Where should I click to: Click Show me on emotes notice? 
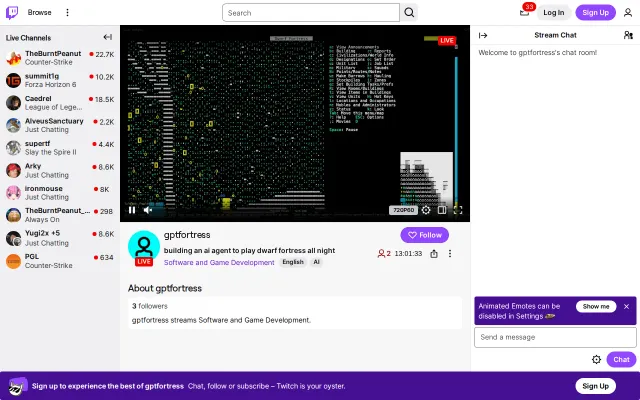tap(596, 306)
